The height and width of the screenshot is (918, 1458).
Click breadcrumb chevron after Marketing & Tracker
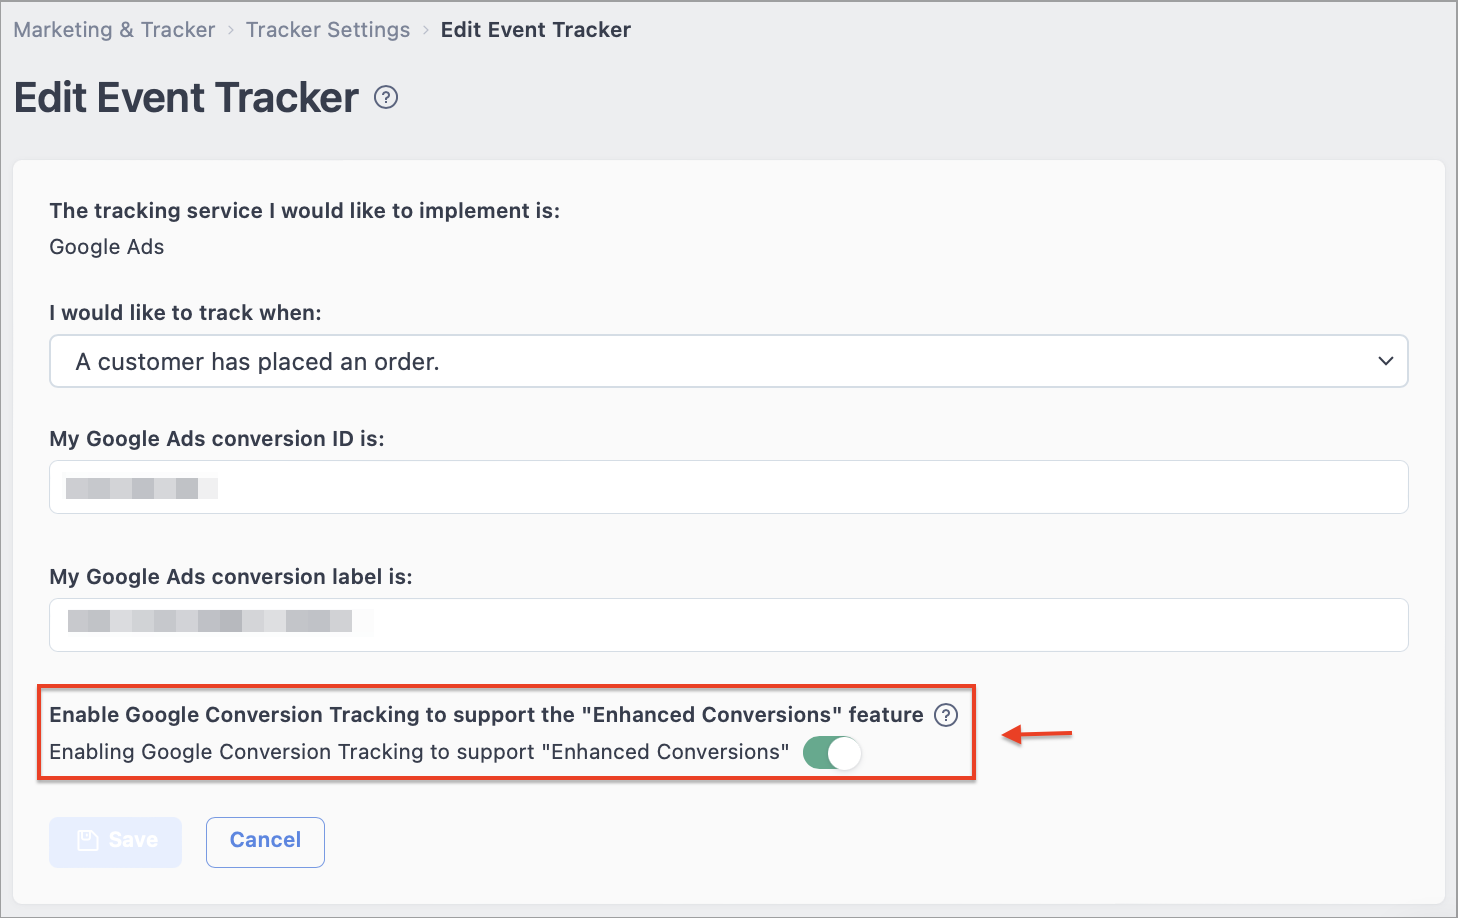[231, 30]
